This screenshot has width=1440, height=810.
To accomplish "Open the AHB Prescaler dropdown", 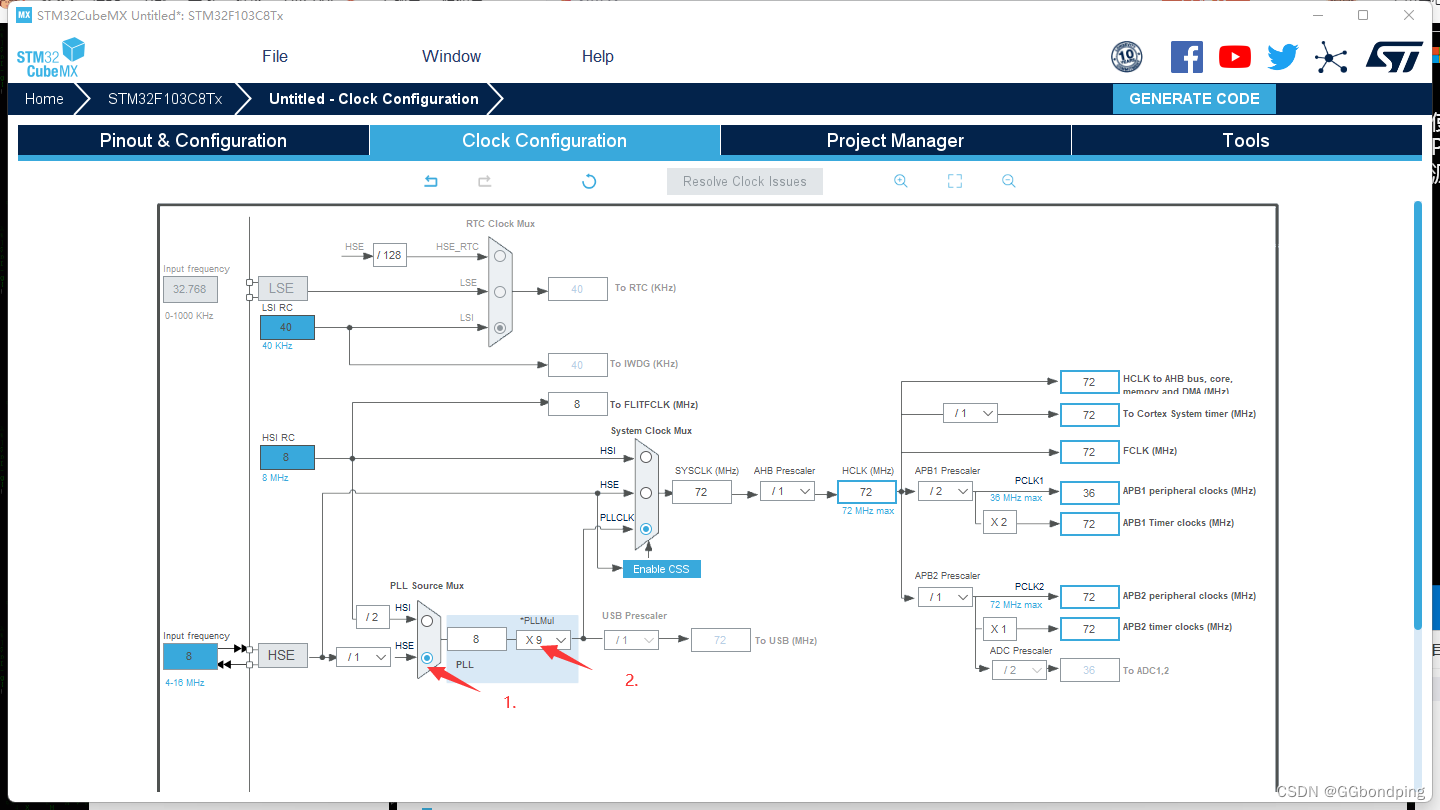I will click(787, 491).
